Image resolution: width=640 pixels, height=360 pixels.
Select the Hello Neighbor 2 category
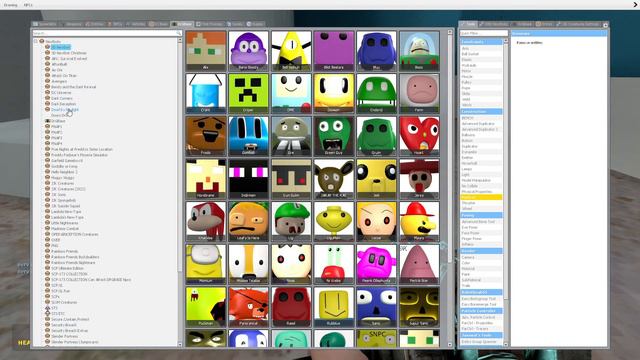pos(64,172)
